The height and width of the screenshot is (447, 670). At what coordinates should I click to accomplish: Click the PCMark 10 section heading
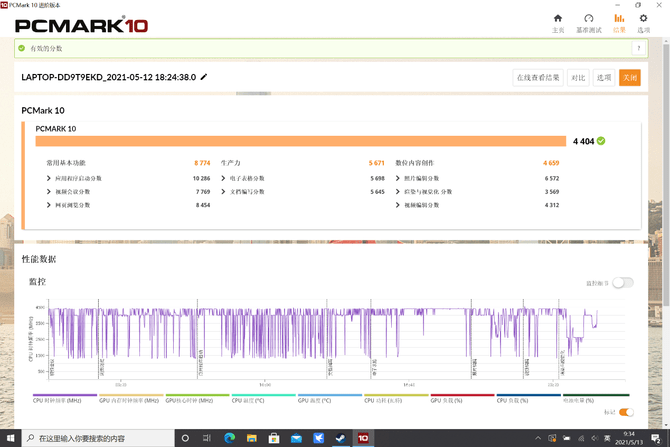pyautogui.click(x=43, y=110)
